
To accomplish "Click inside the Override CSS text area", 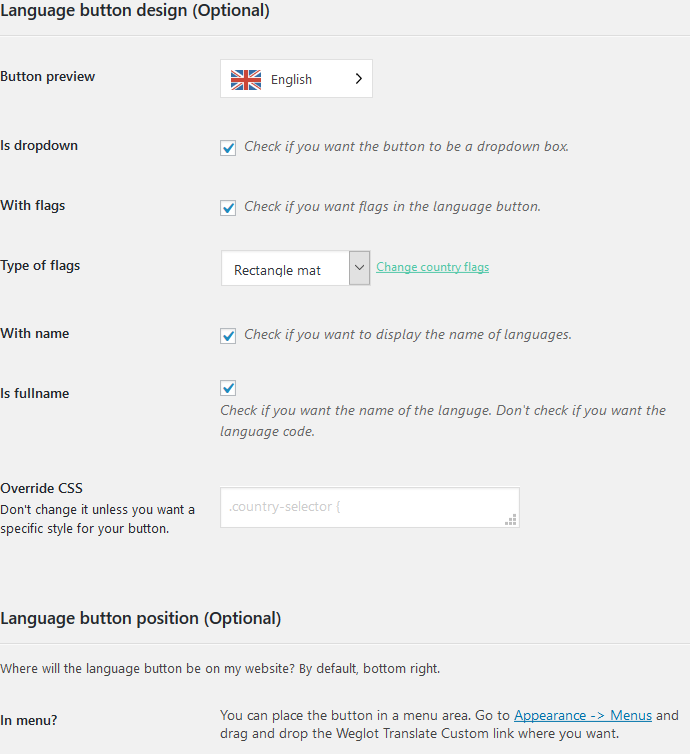I will [x=370, y=507].
